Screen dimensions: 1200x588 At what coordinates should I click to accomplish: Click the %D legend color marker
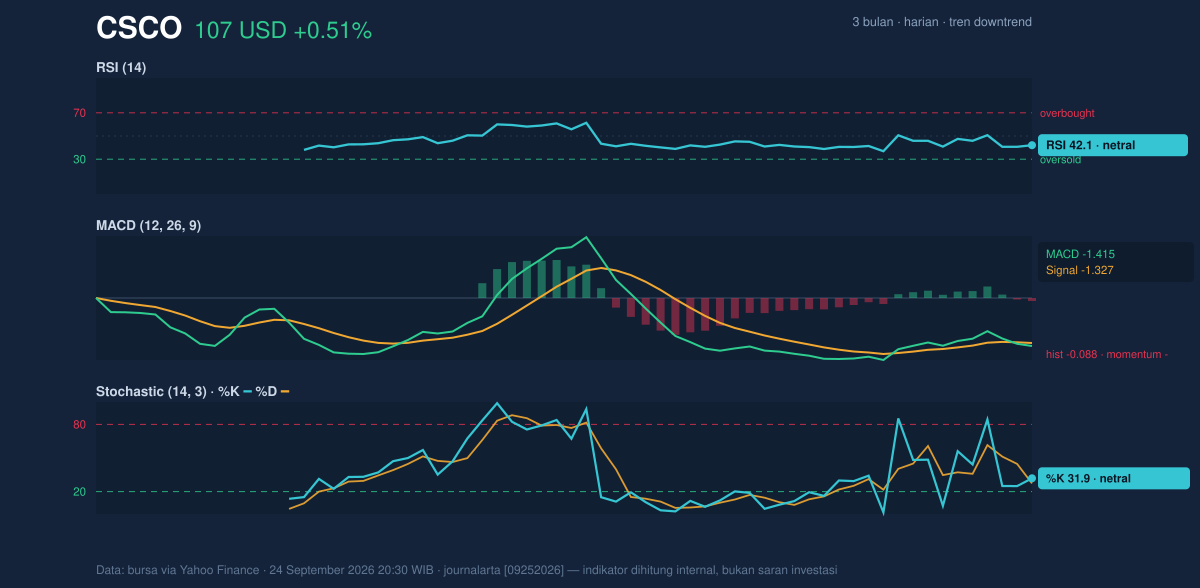click(284, 392)
